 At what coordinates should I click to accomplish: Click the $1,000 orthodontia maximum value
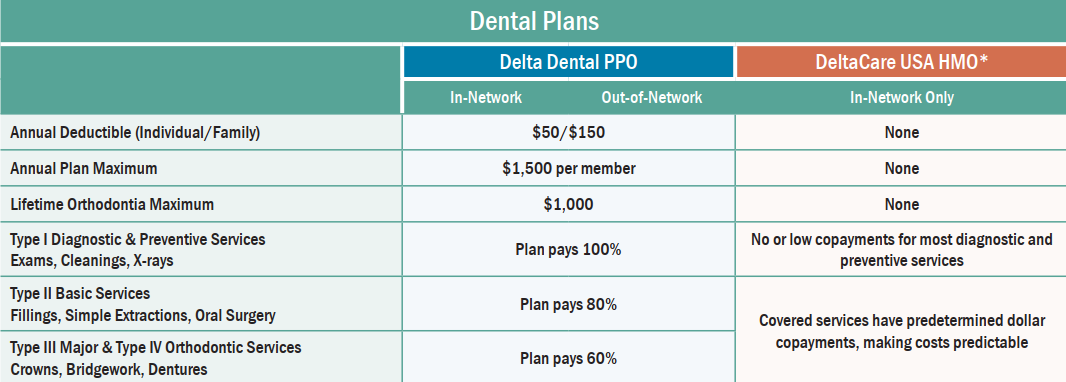pyautogui.click(x=568, y=204)
